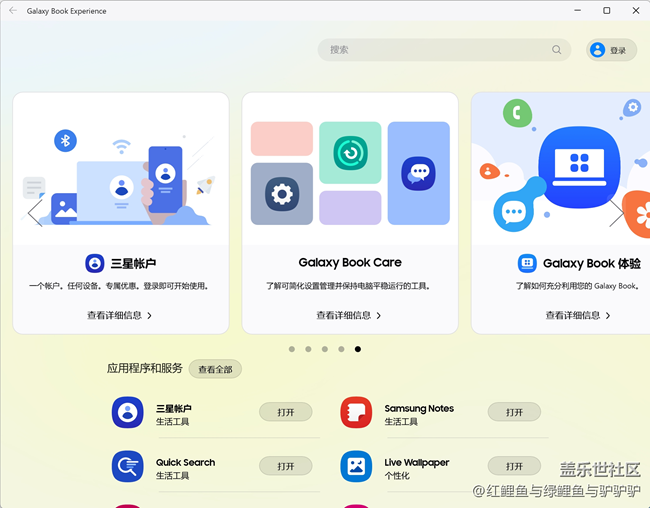Screen dimensions: 650x508
Task: Click the Samsung Notes app name
Action: 419,408
